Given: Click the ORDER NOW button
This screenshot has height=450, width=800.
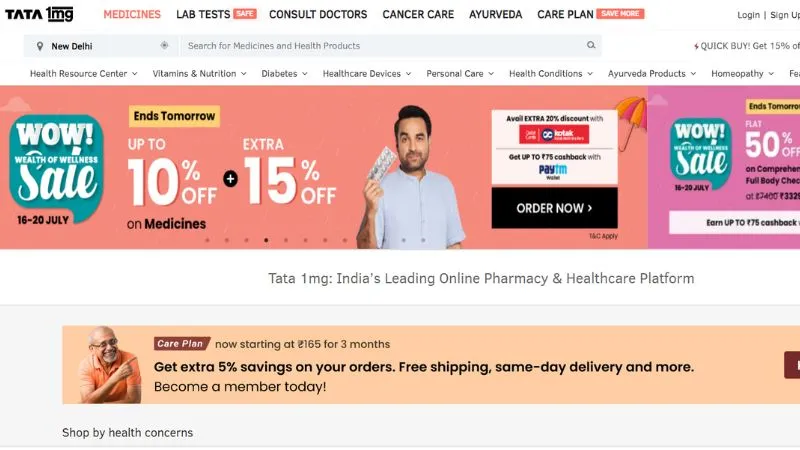Looking at the screenshot, I should click(x=555, y=208).
